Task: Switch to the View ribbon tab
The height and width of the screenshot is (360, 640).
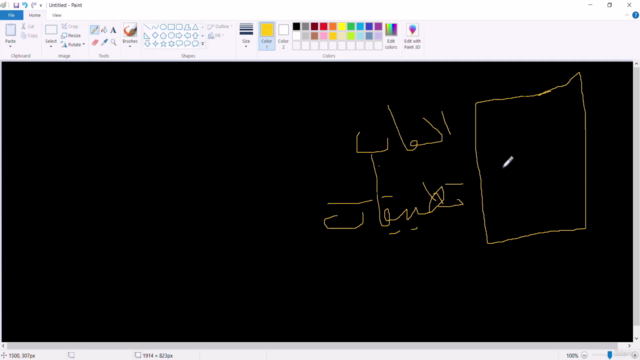Action: point(57,15)
